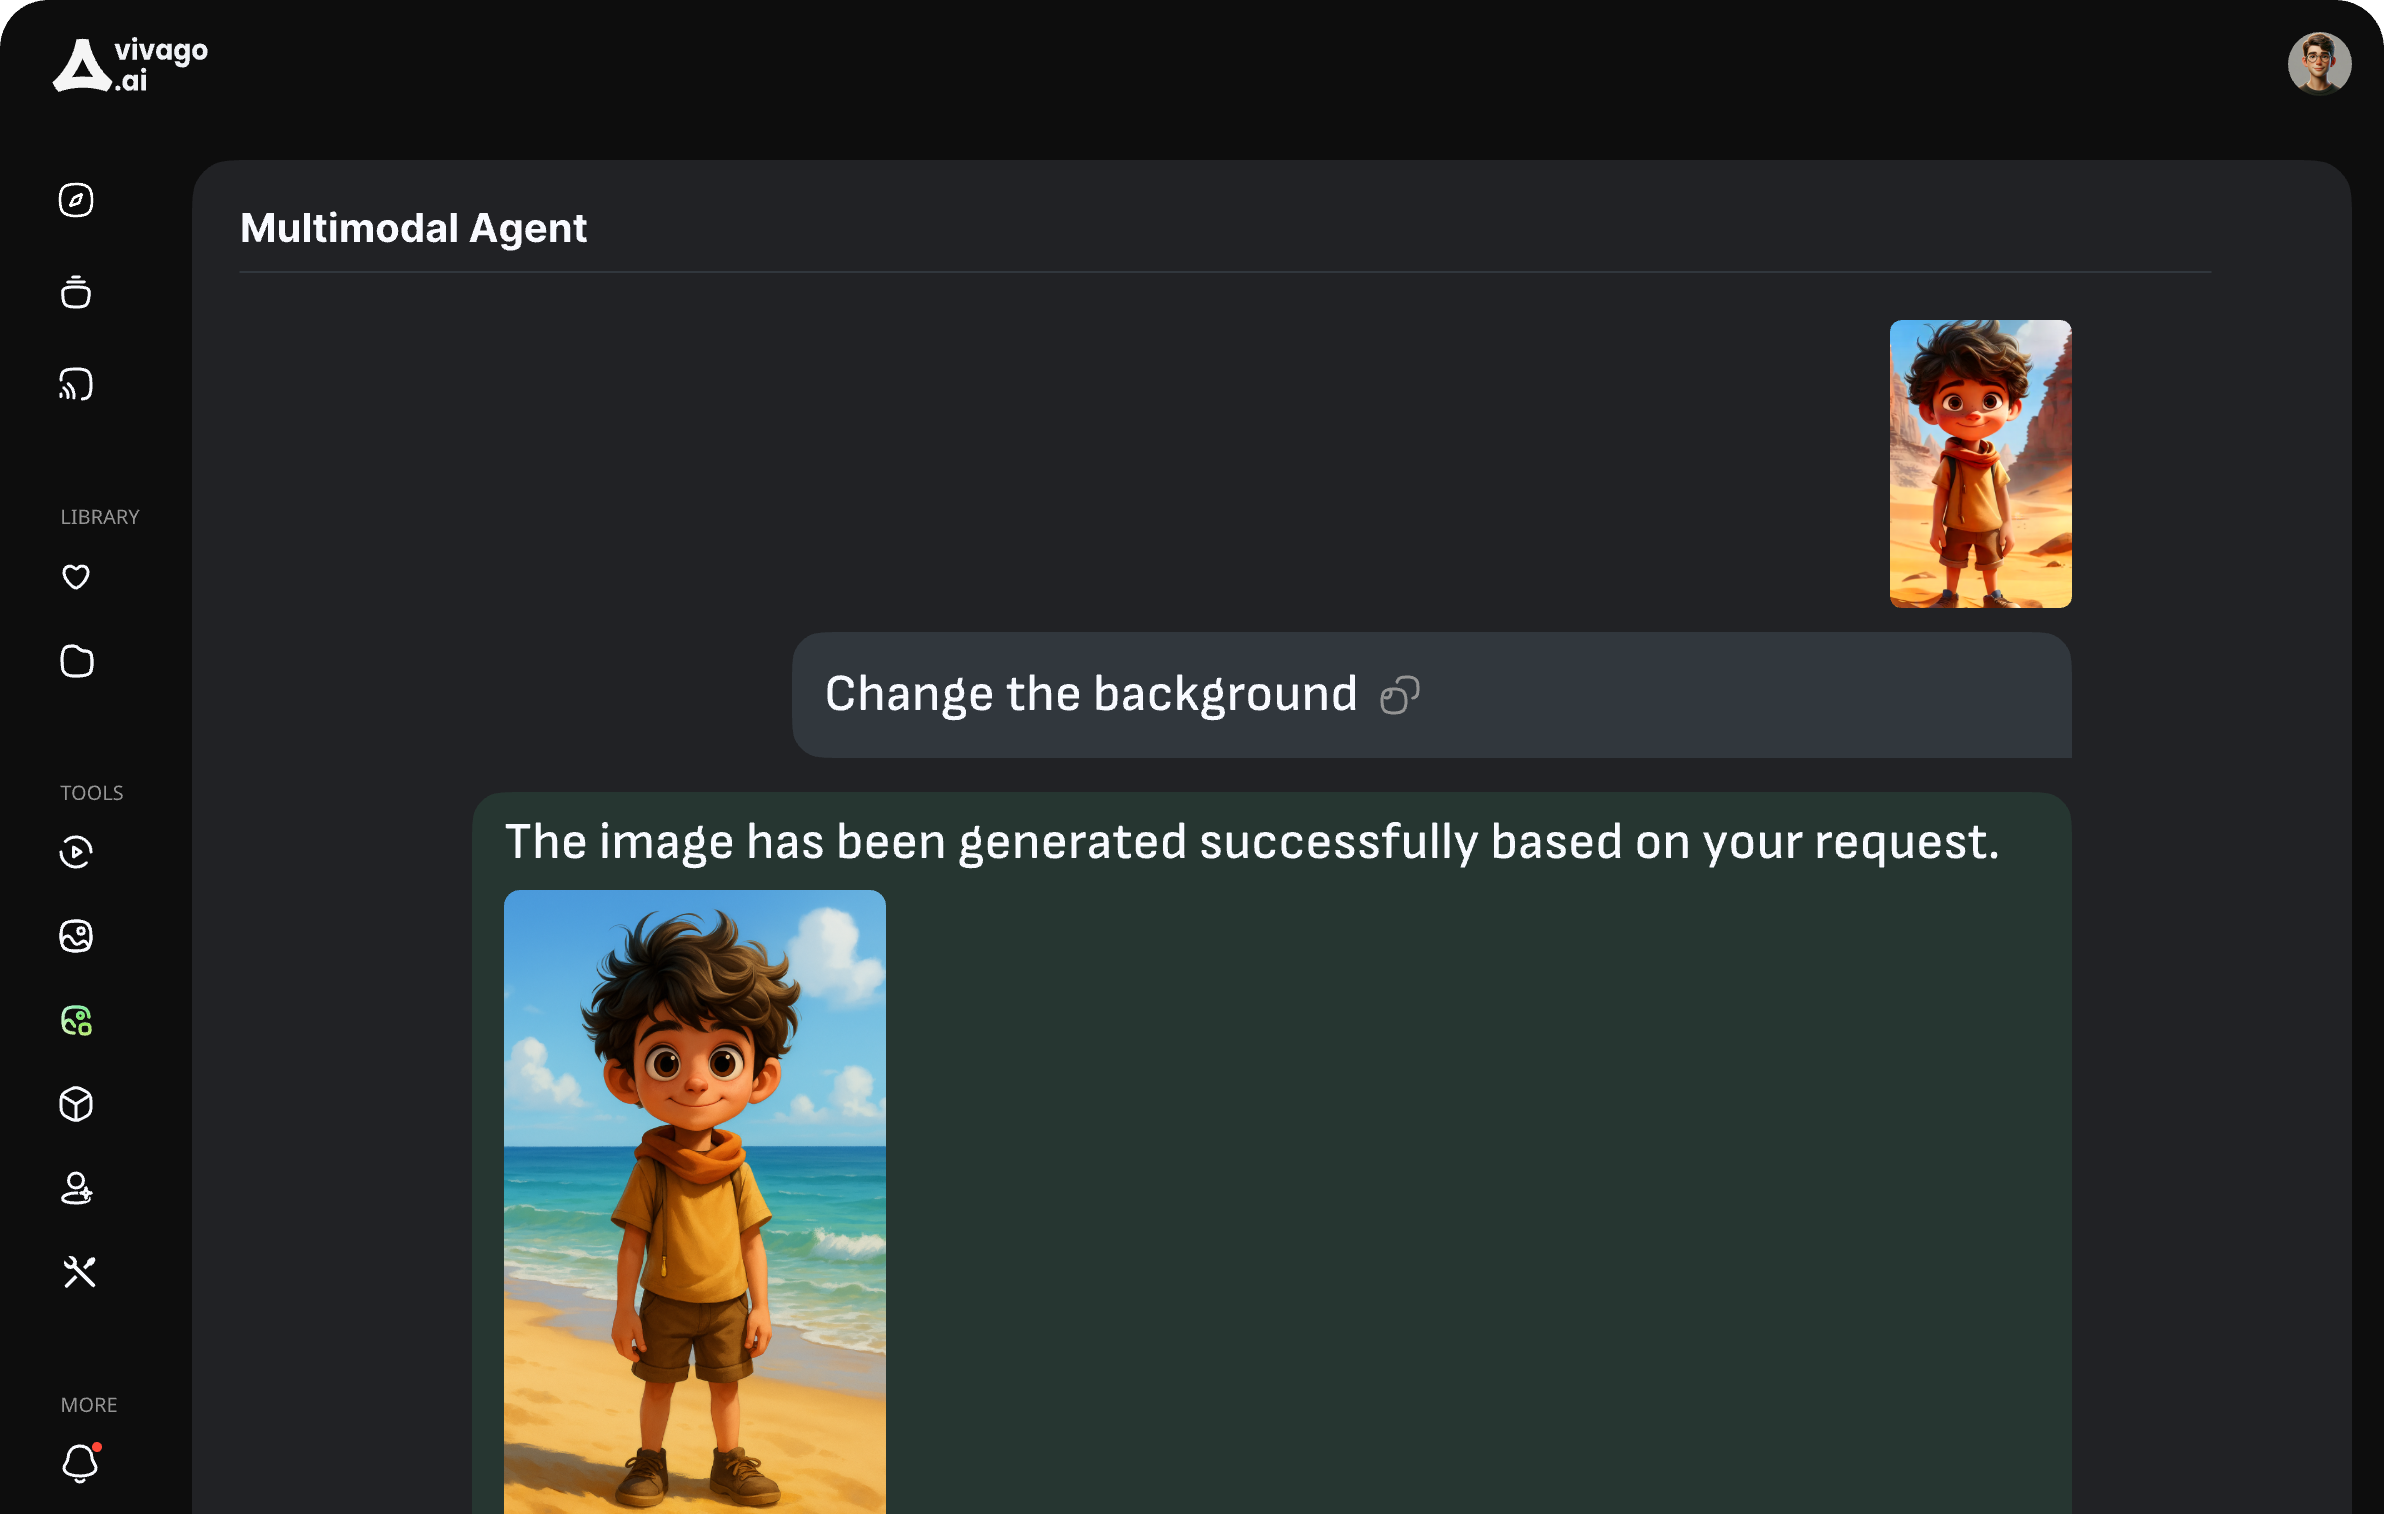Copy the 'Change the background' message
The height and width of the screenshot is (1514, 2384).
pyautogui.click(x=1400, y=696)
